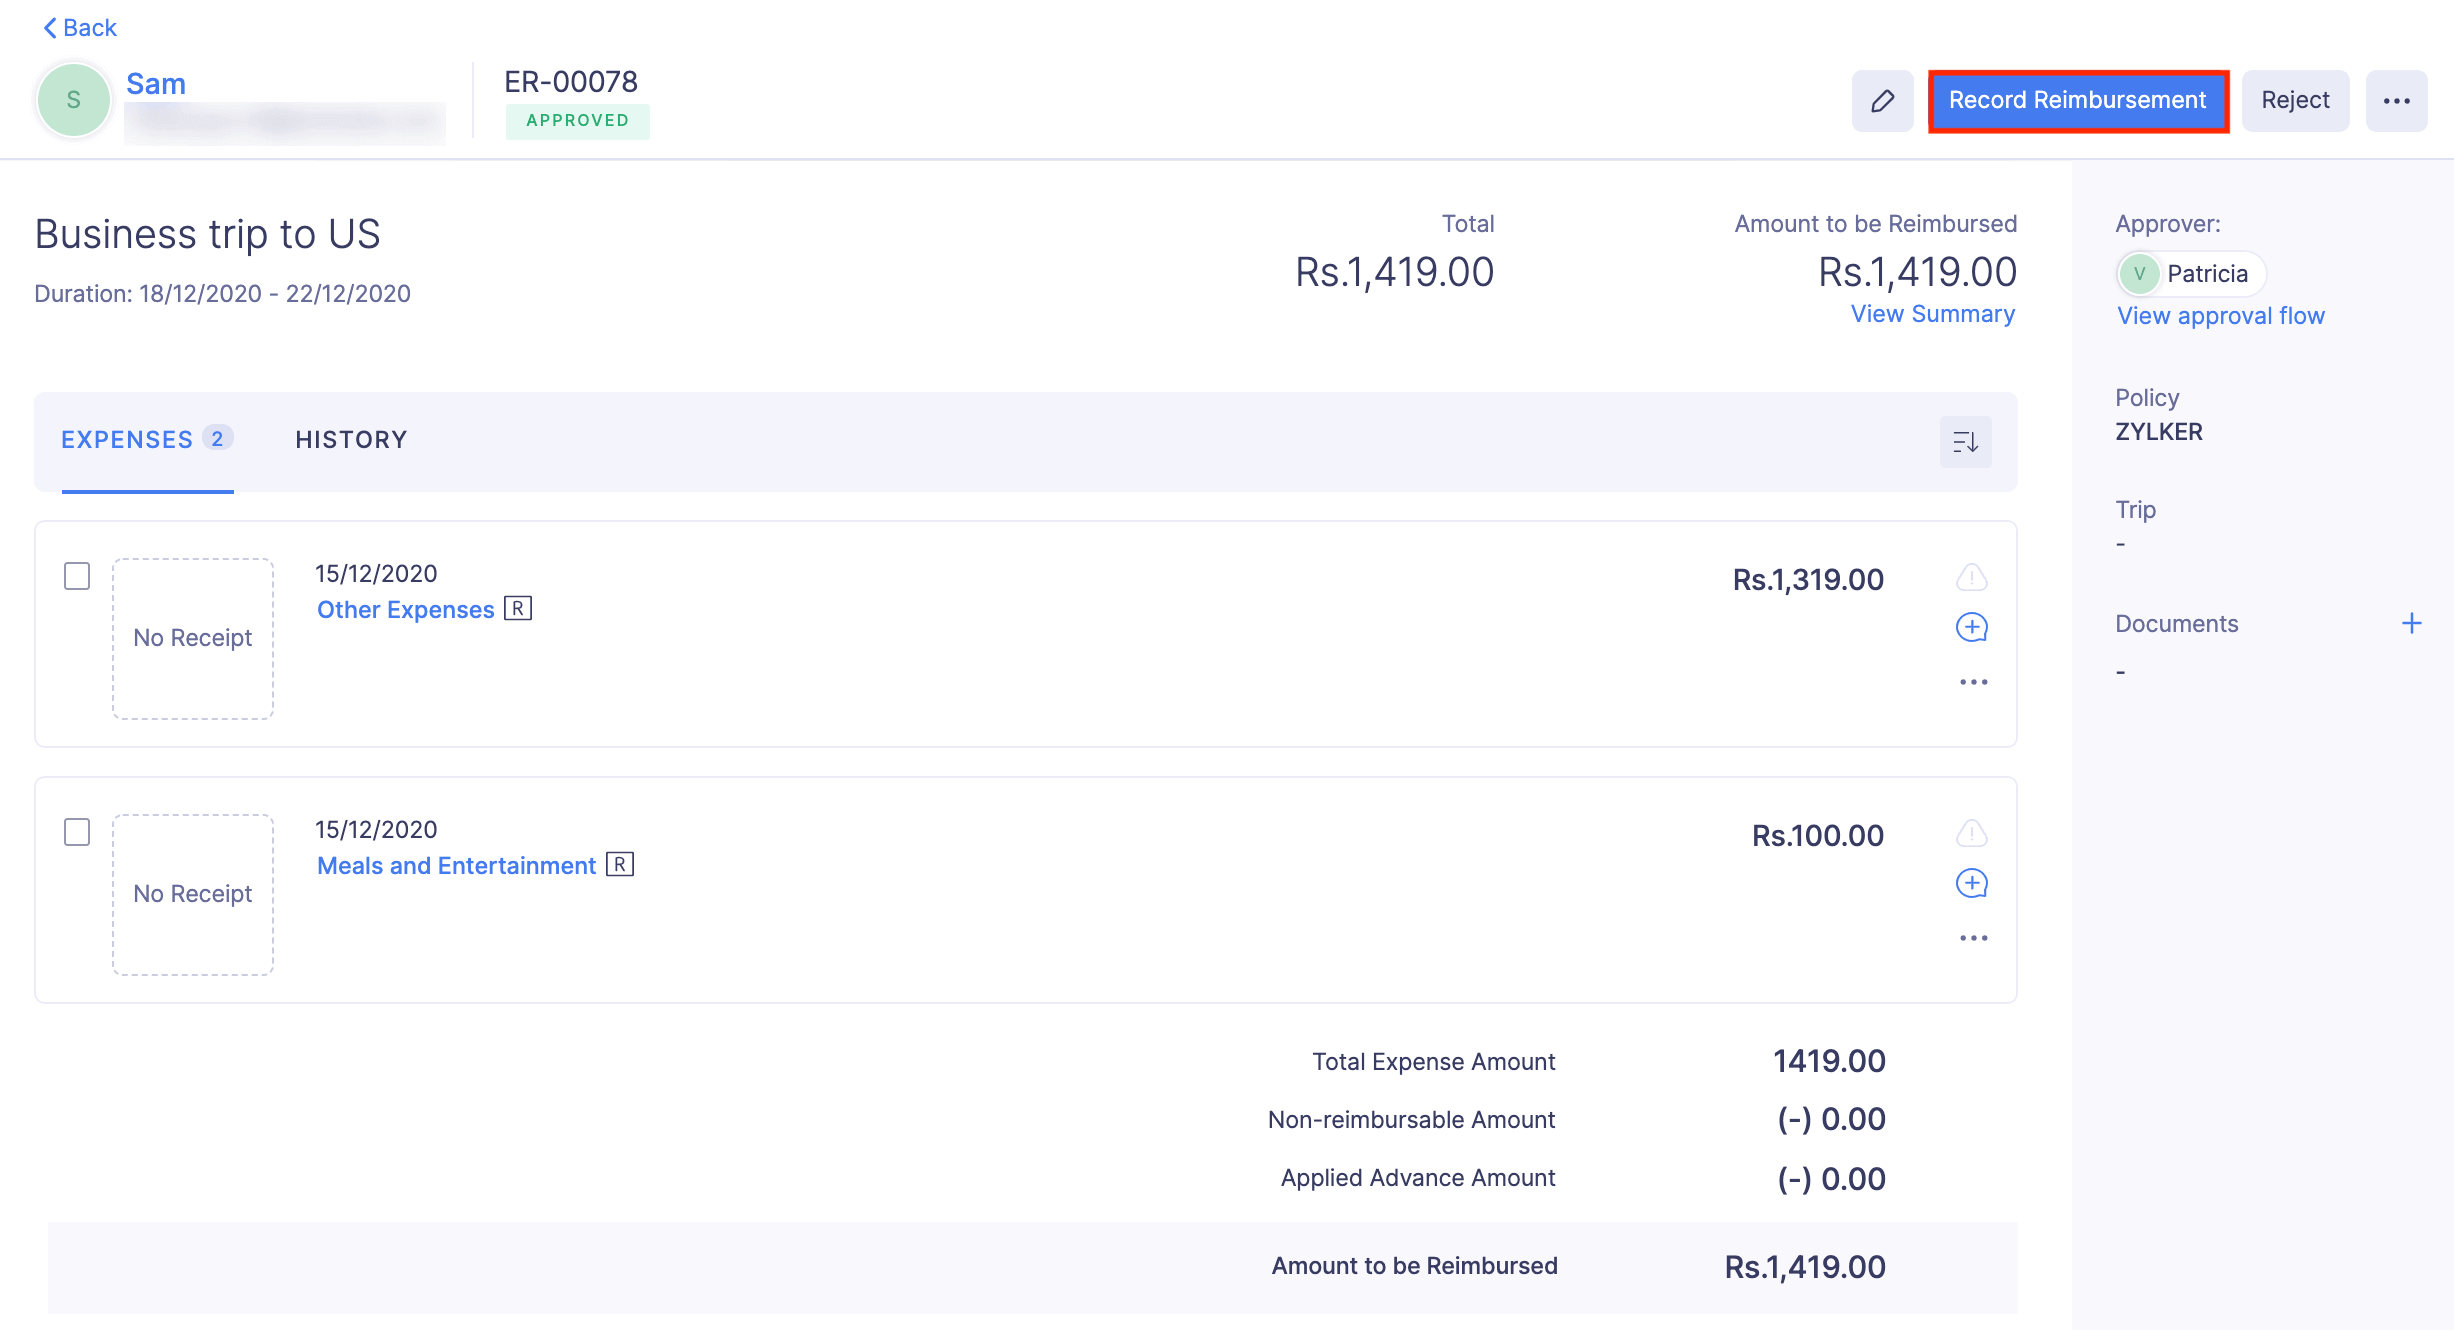
Task: Open the sort options for expenses
Action: point(1964,441)
